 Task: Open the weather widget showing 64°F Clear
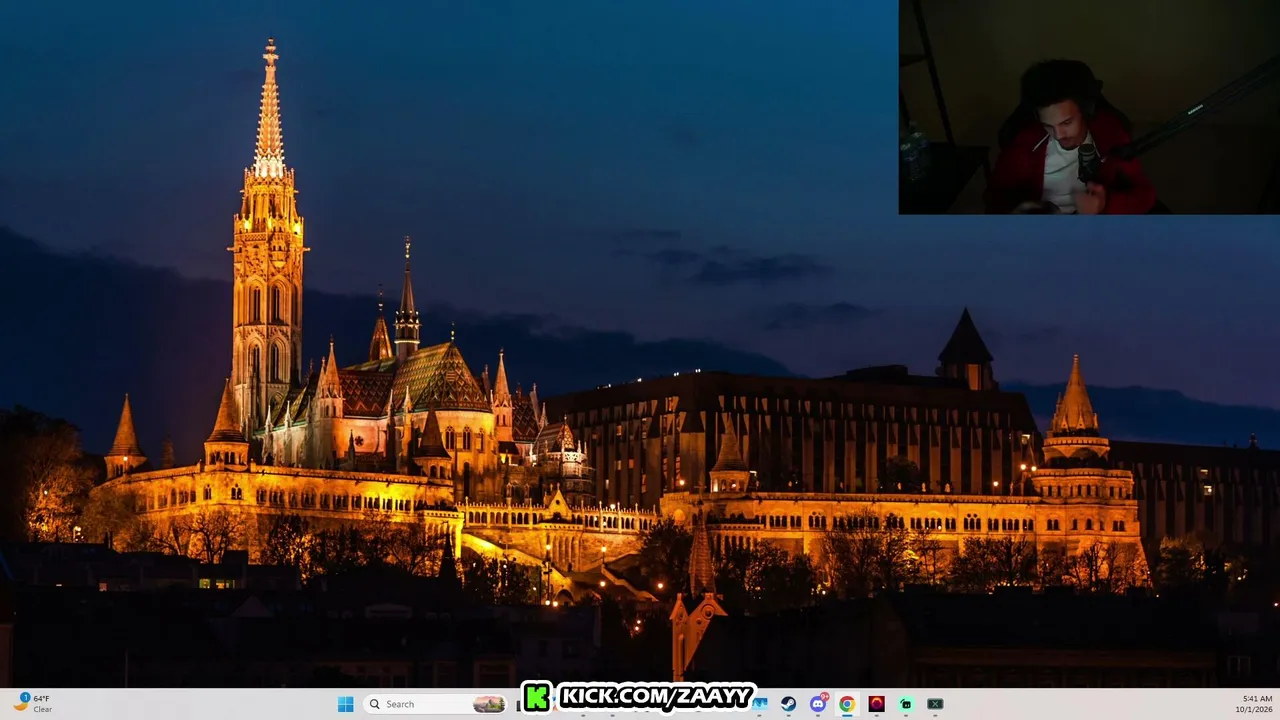[33, 704]
